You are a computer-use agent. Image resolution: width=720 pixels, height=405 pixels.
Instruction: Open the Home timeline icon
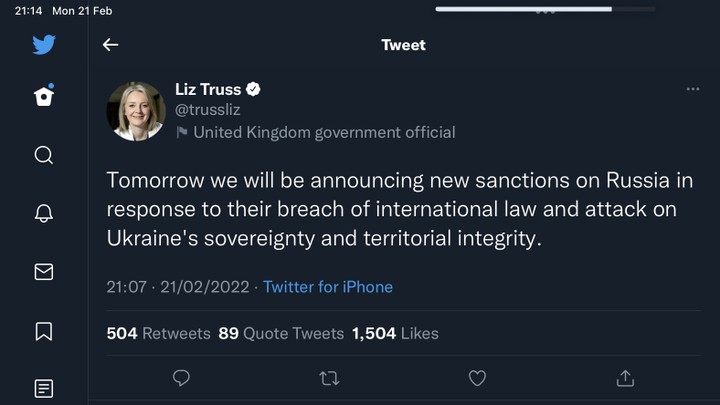[x=43, y=96]
